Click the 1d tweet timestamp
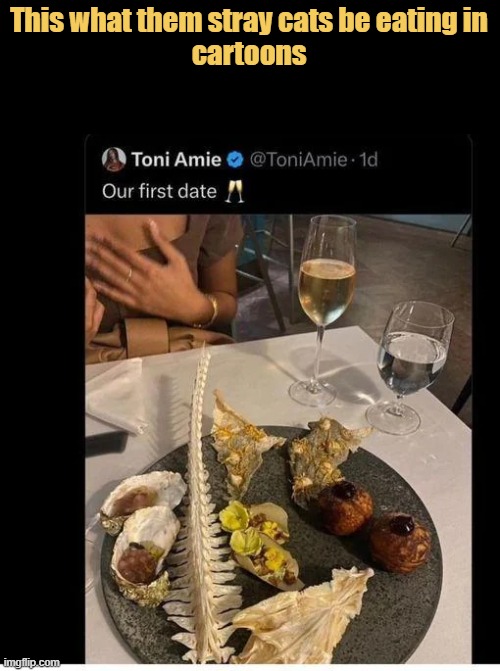Image resolution: width=500 pixels, height=671 pixels. (x=369, y=160)
